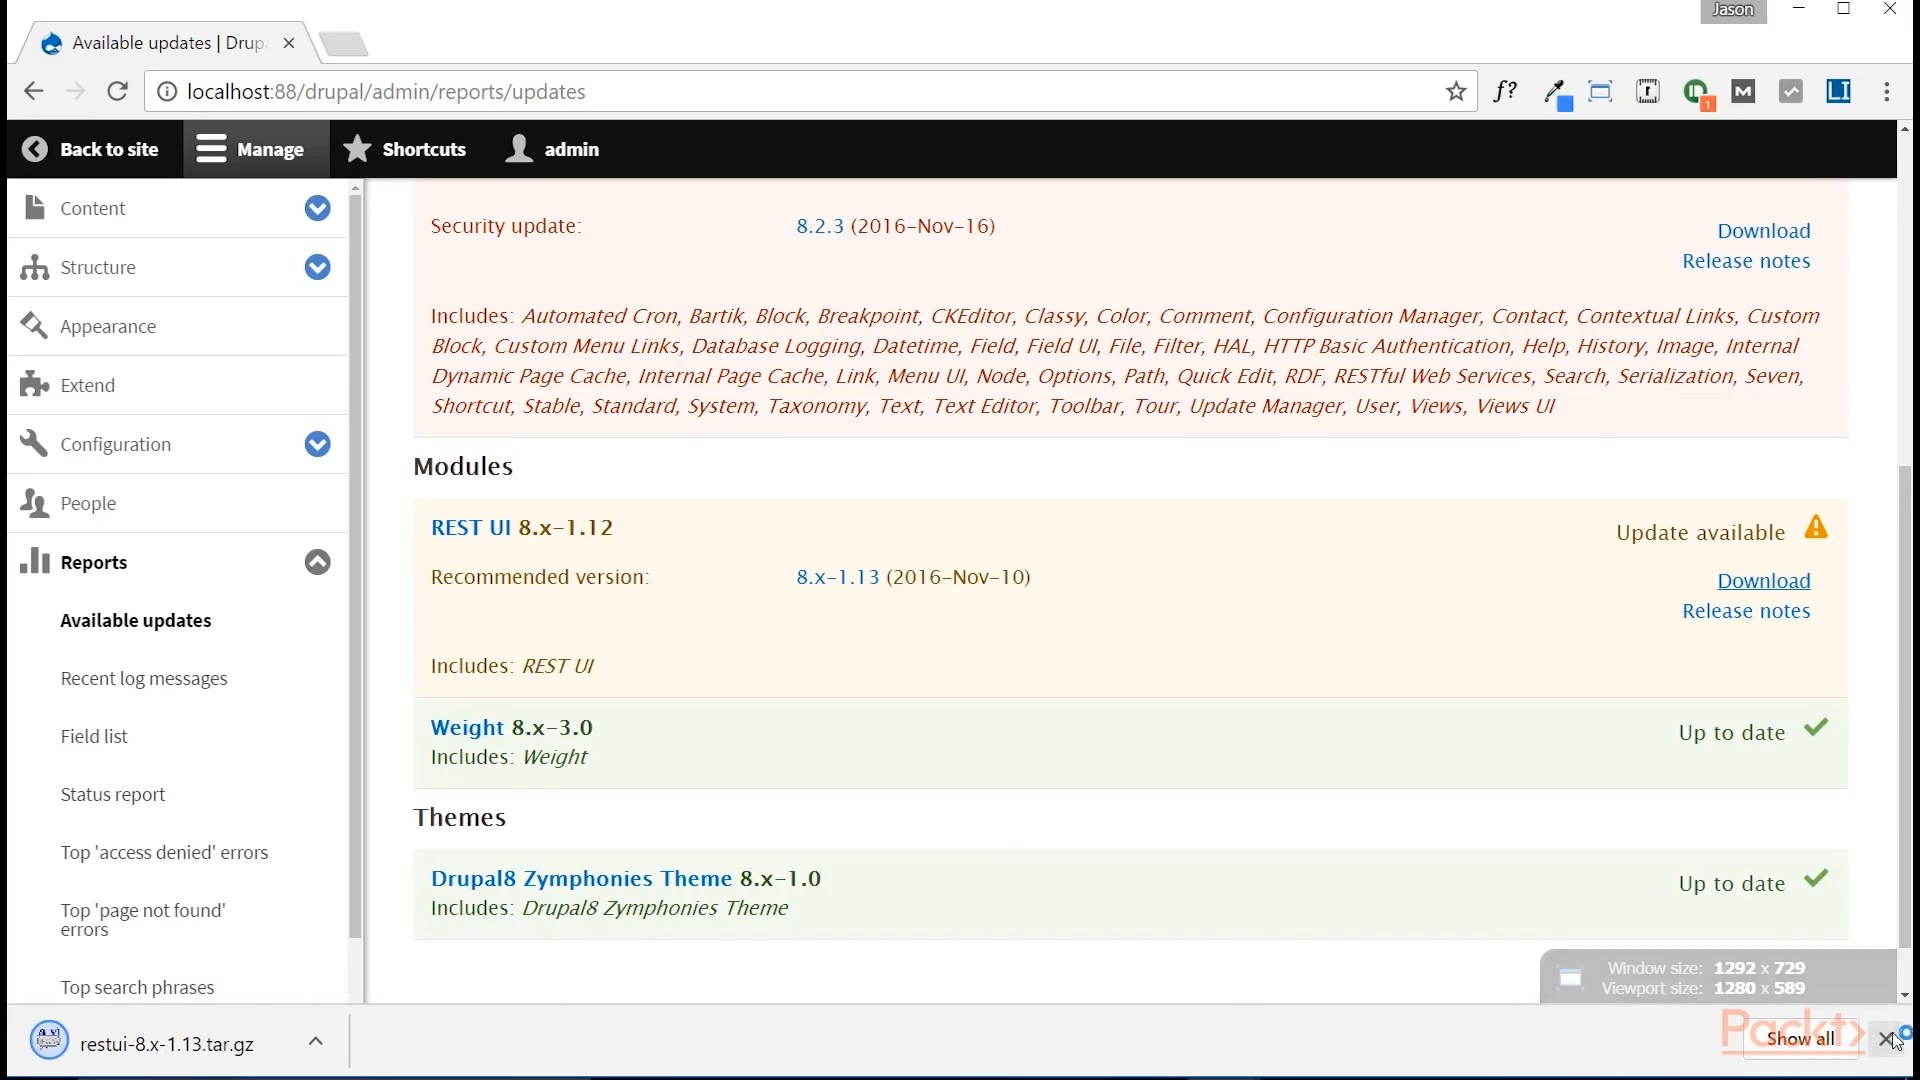This screenshot has height=1080, width=1920.
Task: Click the page vertical scrollbar
Action: (x=1904, y=700)
